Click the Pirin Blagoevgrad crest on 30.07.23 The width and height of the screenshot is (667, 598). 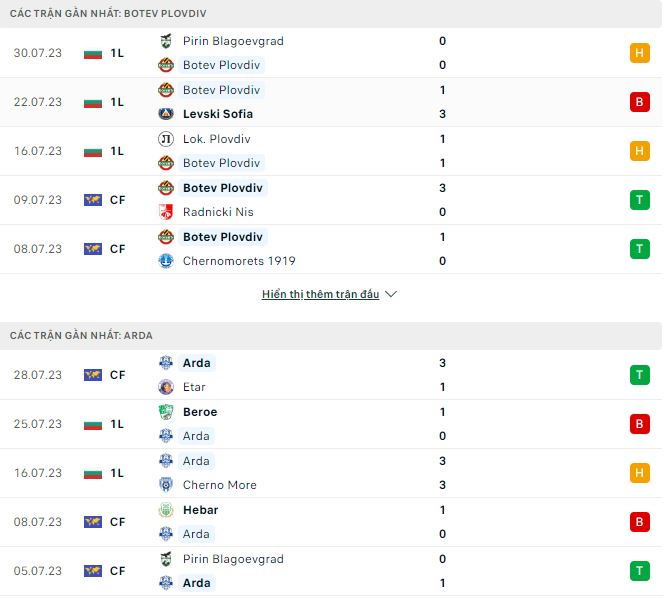pyautogui.click(x=166, y=41)
